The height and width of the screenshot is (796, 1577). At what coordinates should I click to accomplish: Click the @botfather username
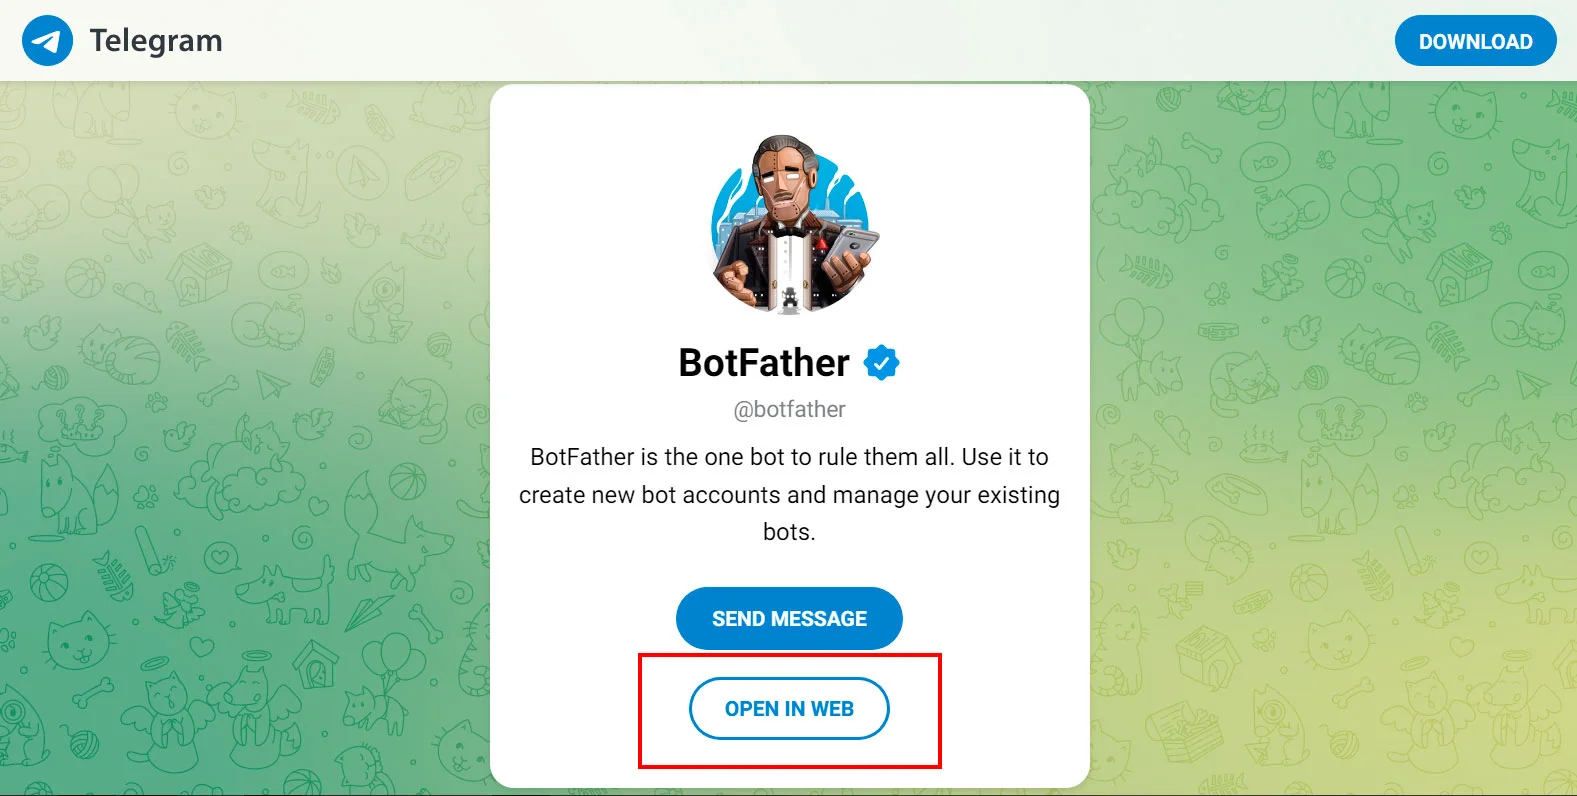pos(789,409)
